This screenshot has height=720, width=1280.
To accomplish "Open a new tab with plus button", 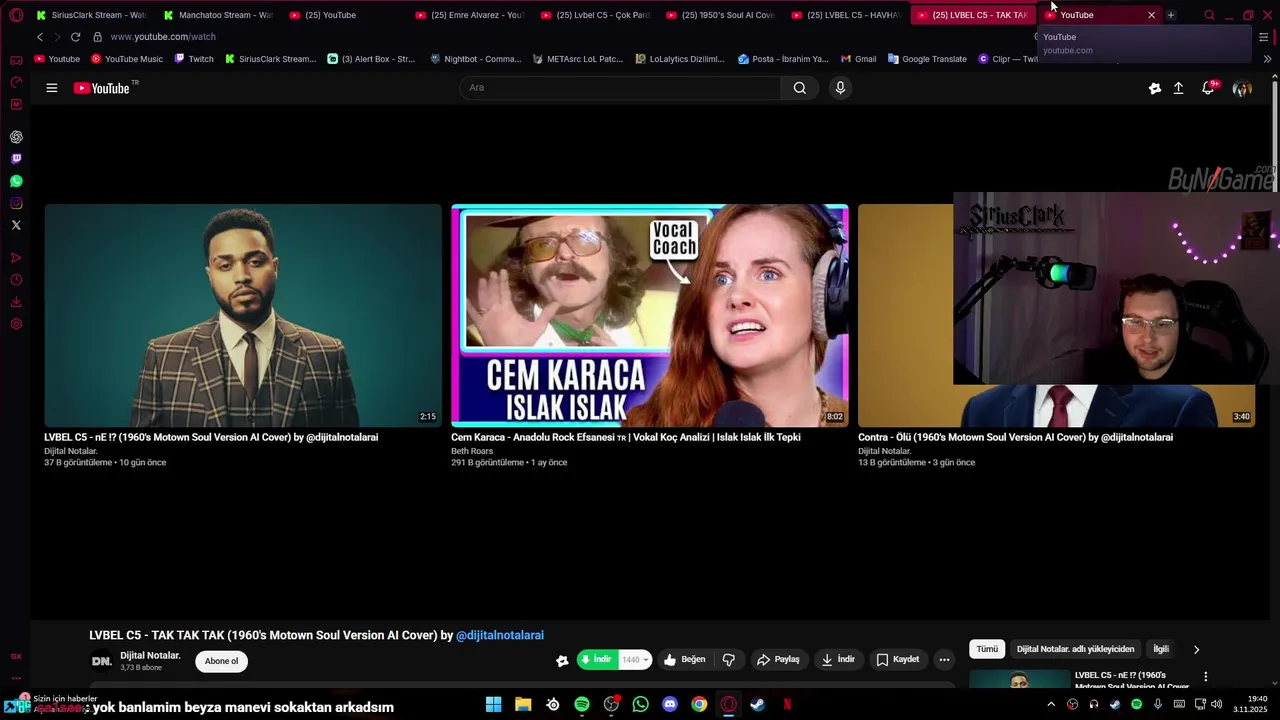I will pyautogui.click(x=1171, y=15).
